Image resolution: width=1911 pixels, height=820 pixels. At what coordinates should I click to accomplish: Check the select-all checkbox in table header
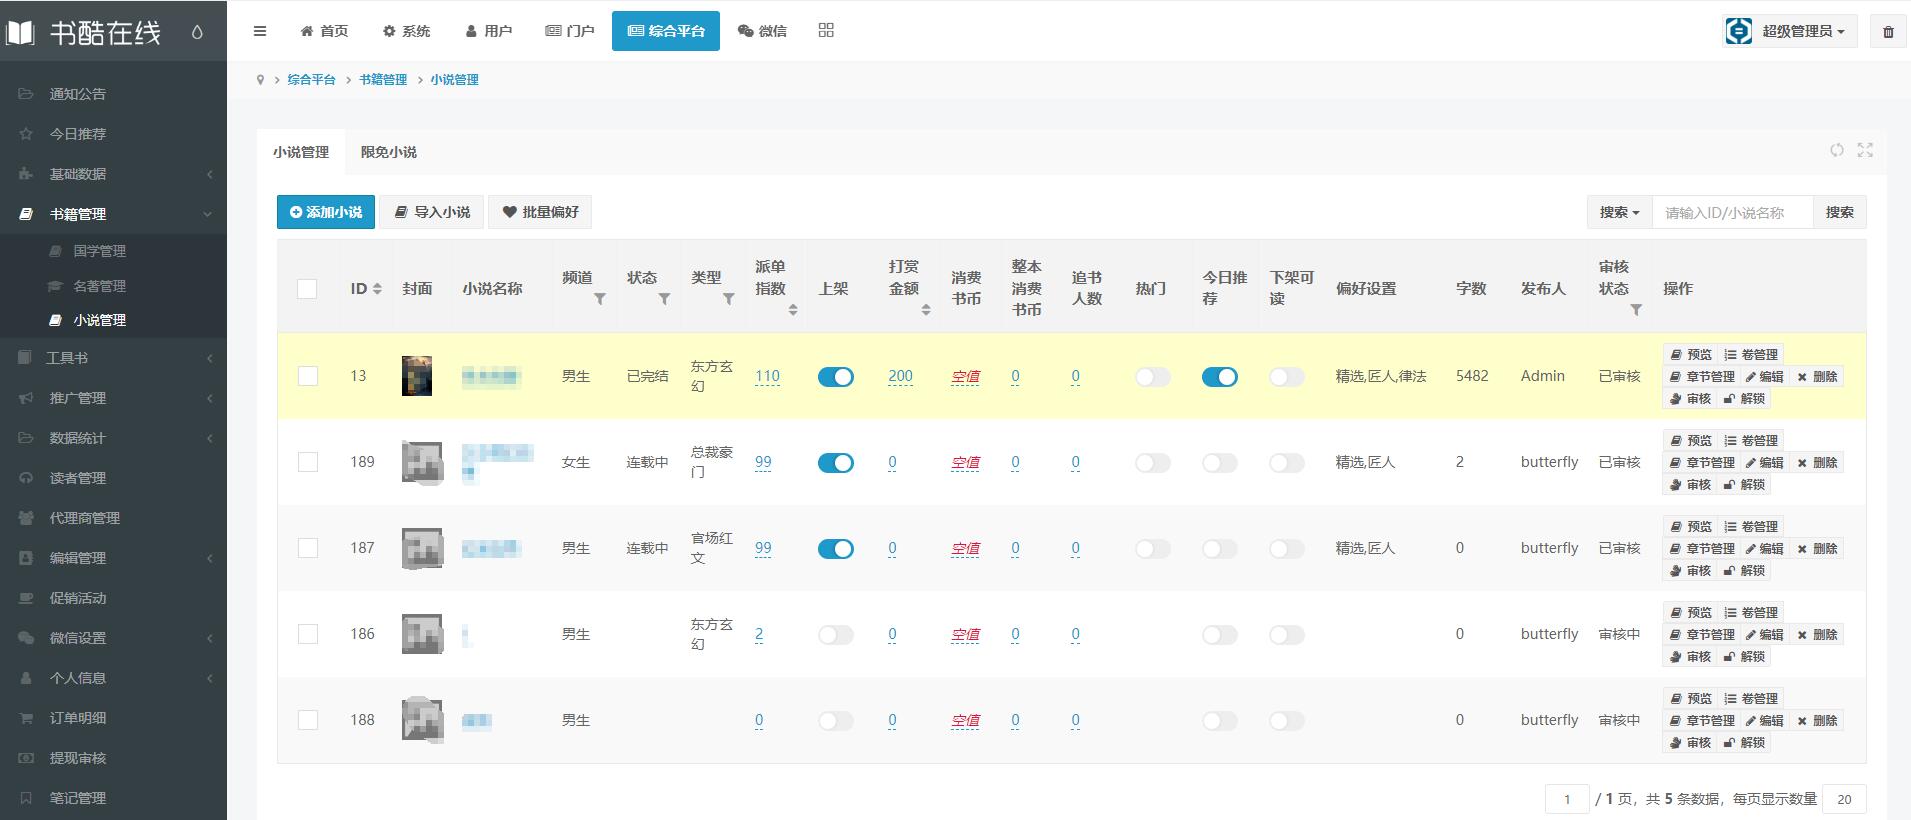coord(308,289)
